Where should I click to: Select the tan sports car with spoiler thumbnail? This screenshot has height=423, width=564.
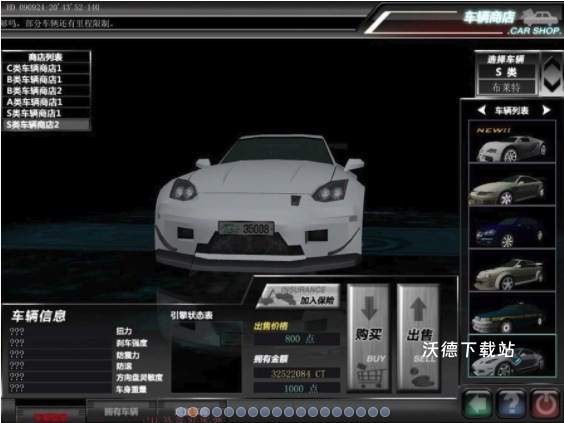[512, 270]
